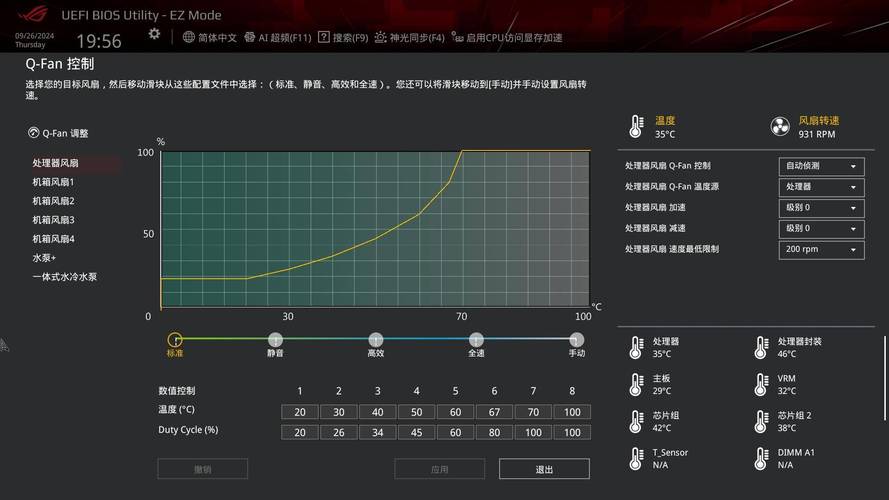Click the thermometer icon for DIMM A1

(761, 459)
